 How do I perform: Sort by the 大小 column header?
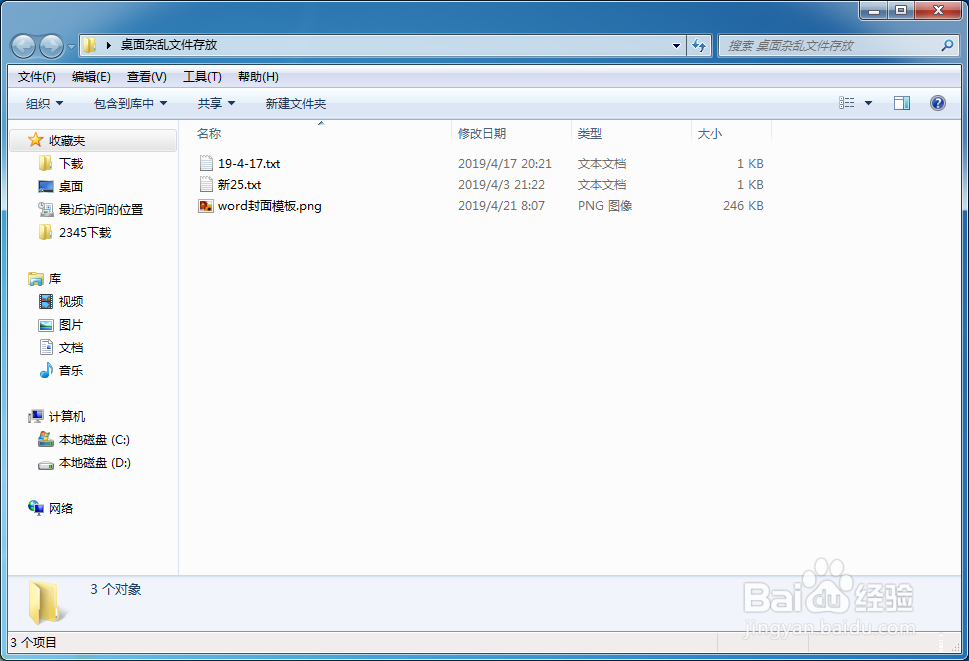(x=709, y=133)
